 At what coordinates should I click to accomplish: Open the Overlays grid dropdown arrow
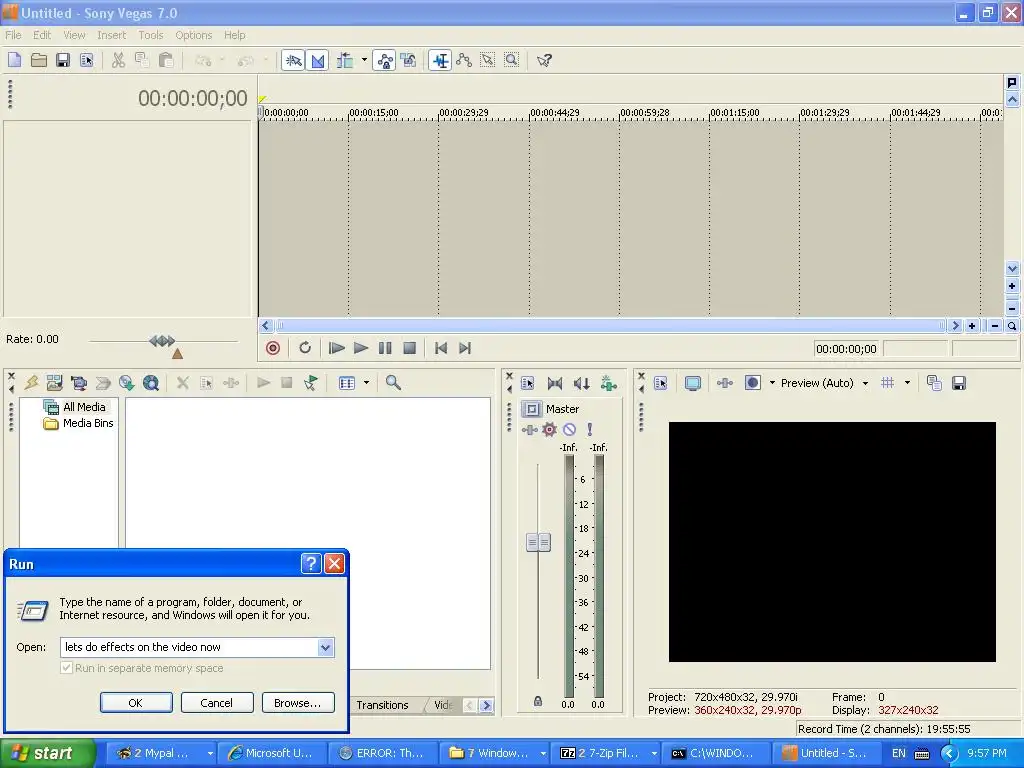tap(907, 383)
